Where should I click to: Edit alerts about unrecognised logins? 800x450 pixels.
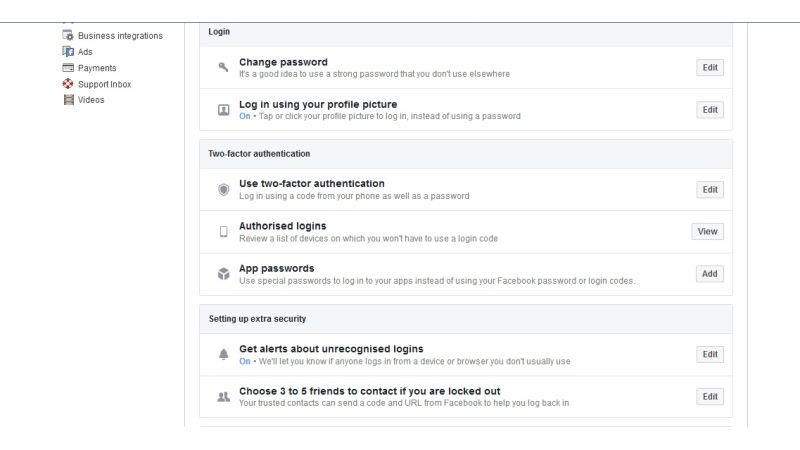710,355
